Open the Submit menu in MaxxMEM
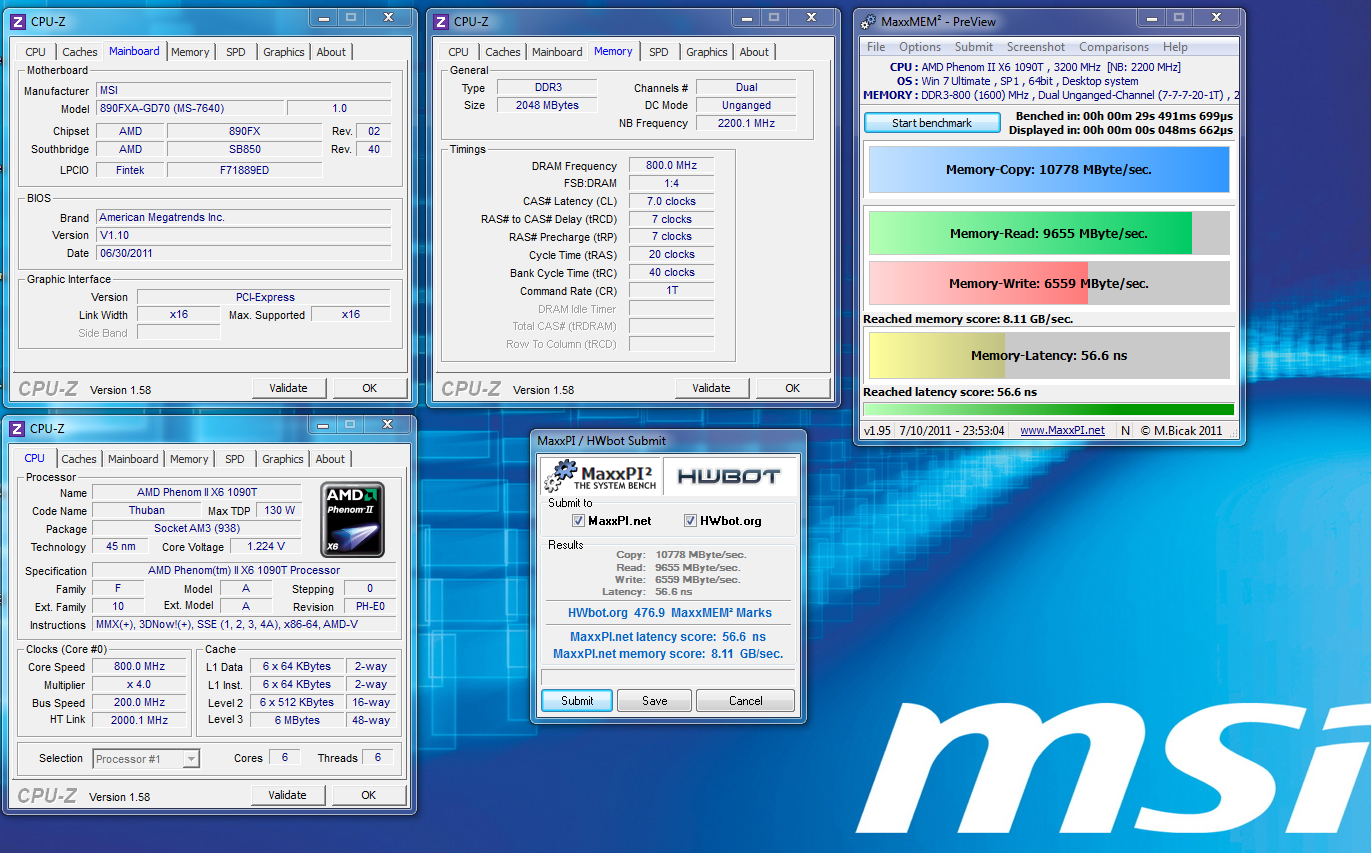Image resolution: width=1371 pixels, height=853 pixels. pyautogui.click(x=974, y=47)
